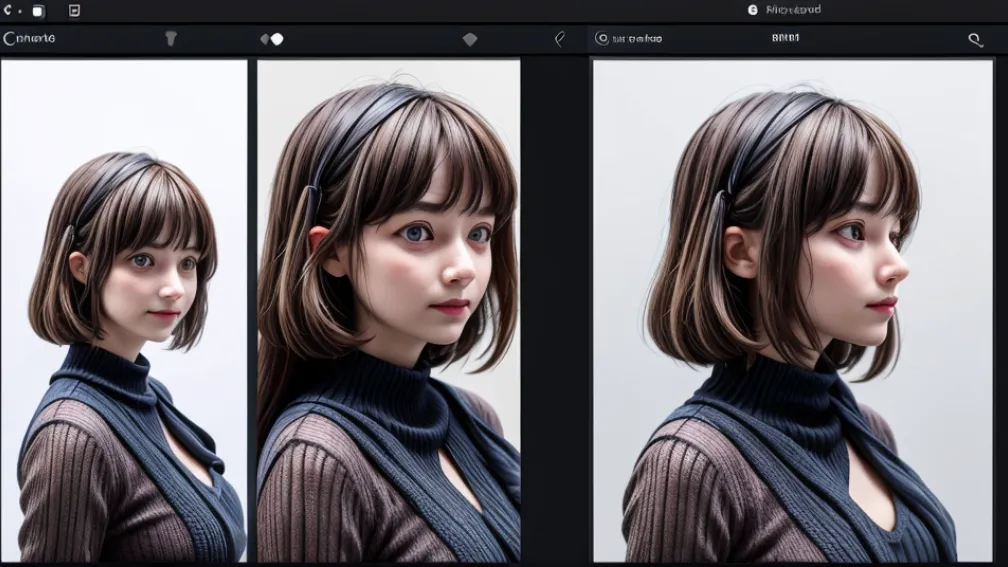Click the side-profile portrait preview image
Screen dimensions: 1008x567
[792, 310]
